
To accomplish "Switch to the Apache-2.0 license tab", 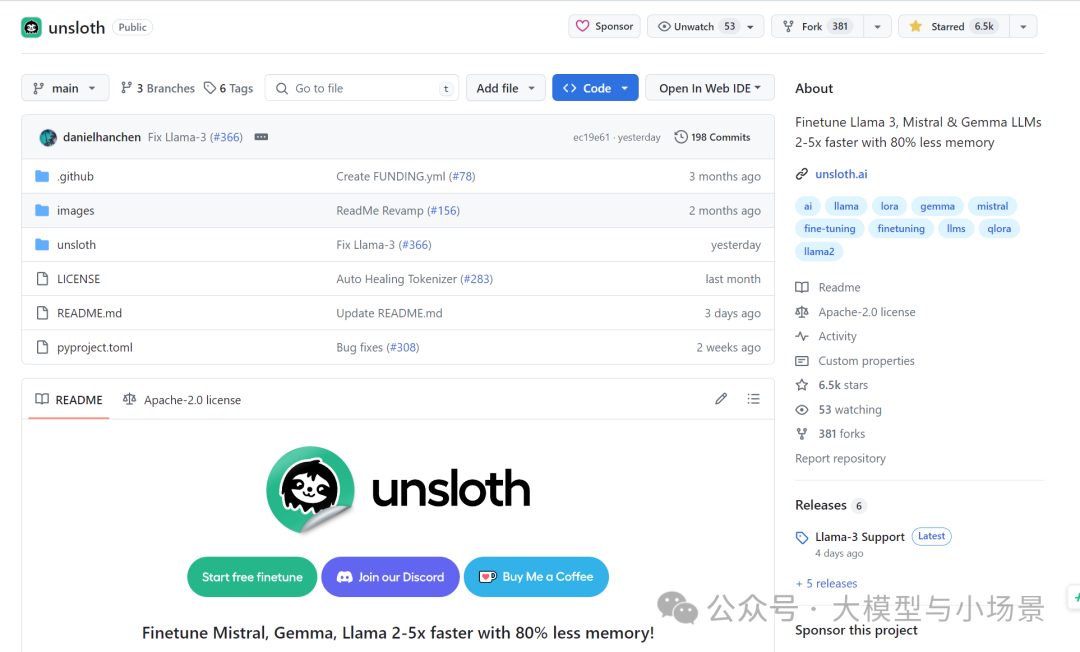I will point(182,400).
